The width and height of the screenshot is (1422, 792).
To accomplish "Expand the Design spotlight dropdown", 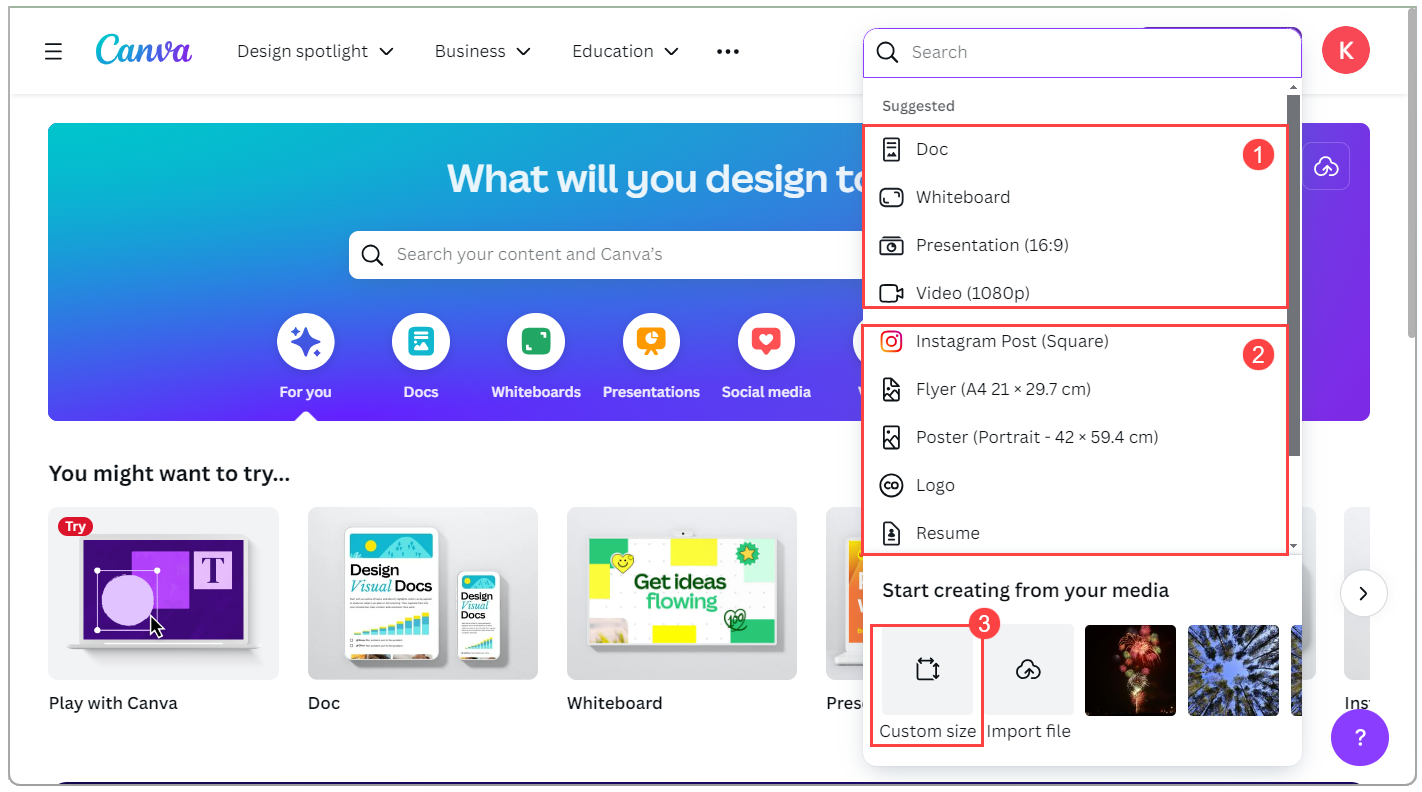I will coord(315,51).
